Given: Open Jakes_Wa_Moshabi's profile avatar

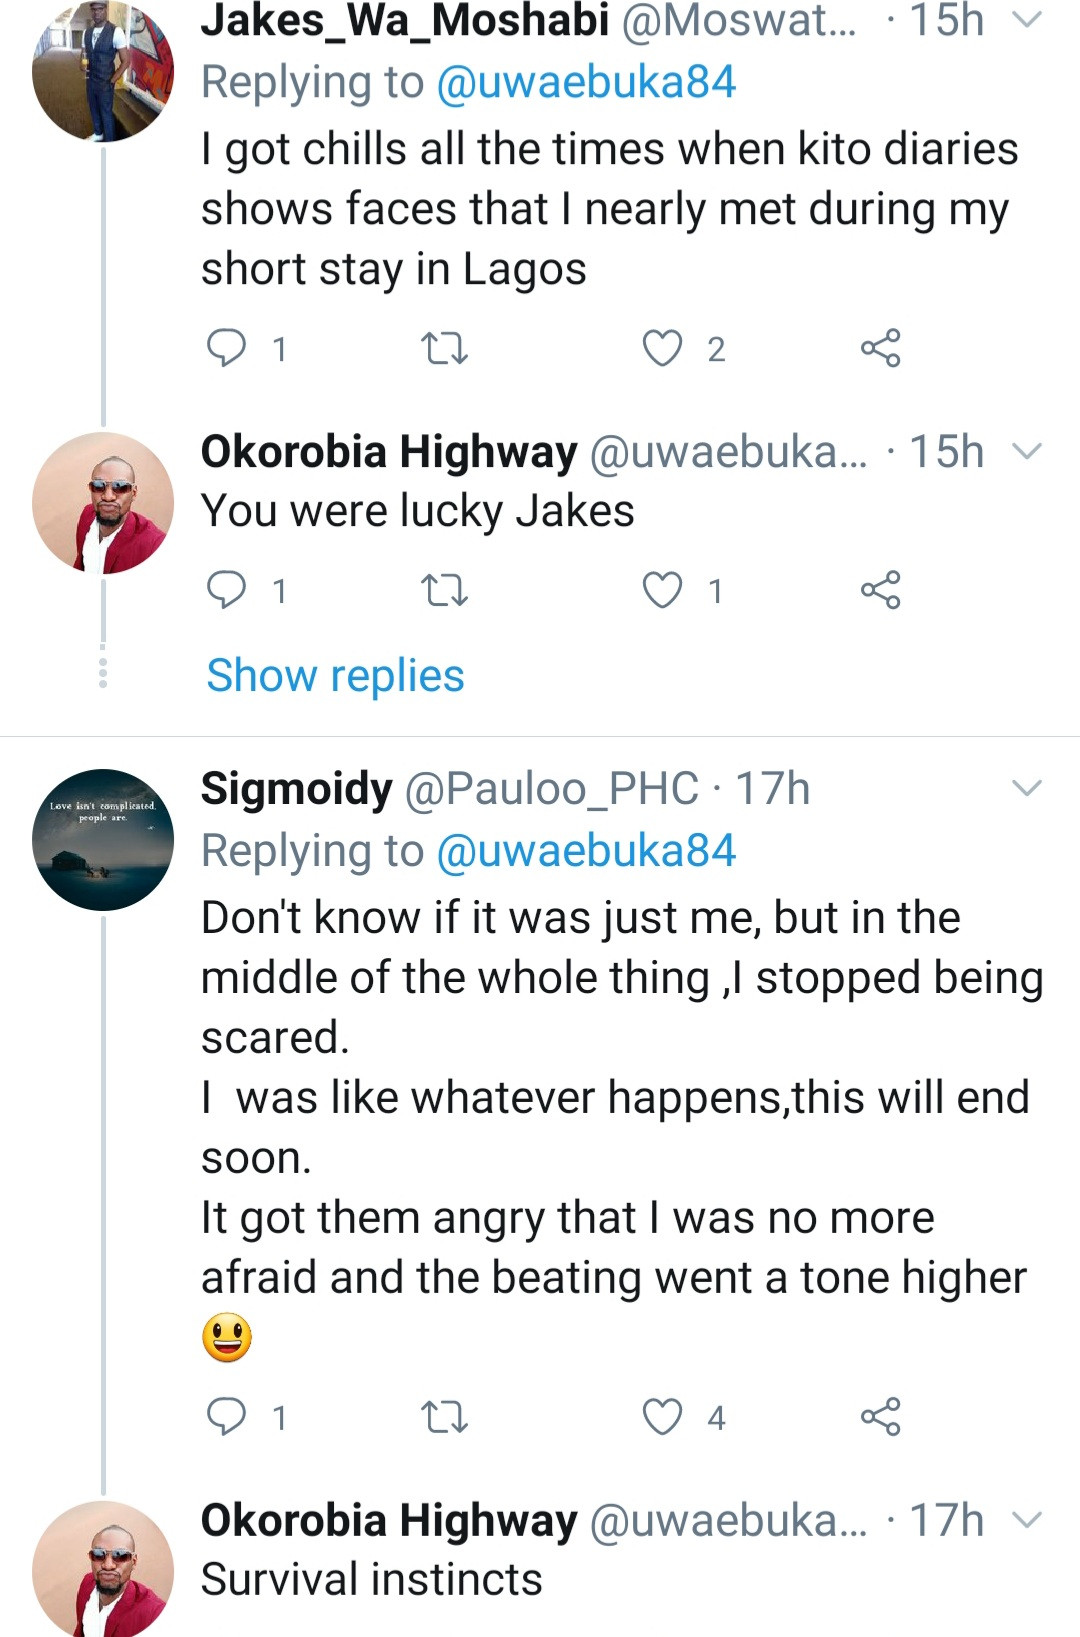Looking at the screenshot, I should point(103,70).
